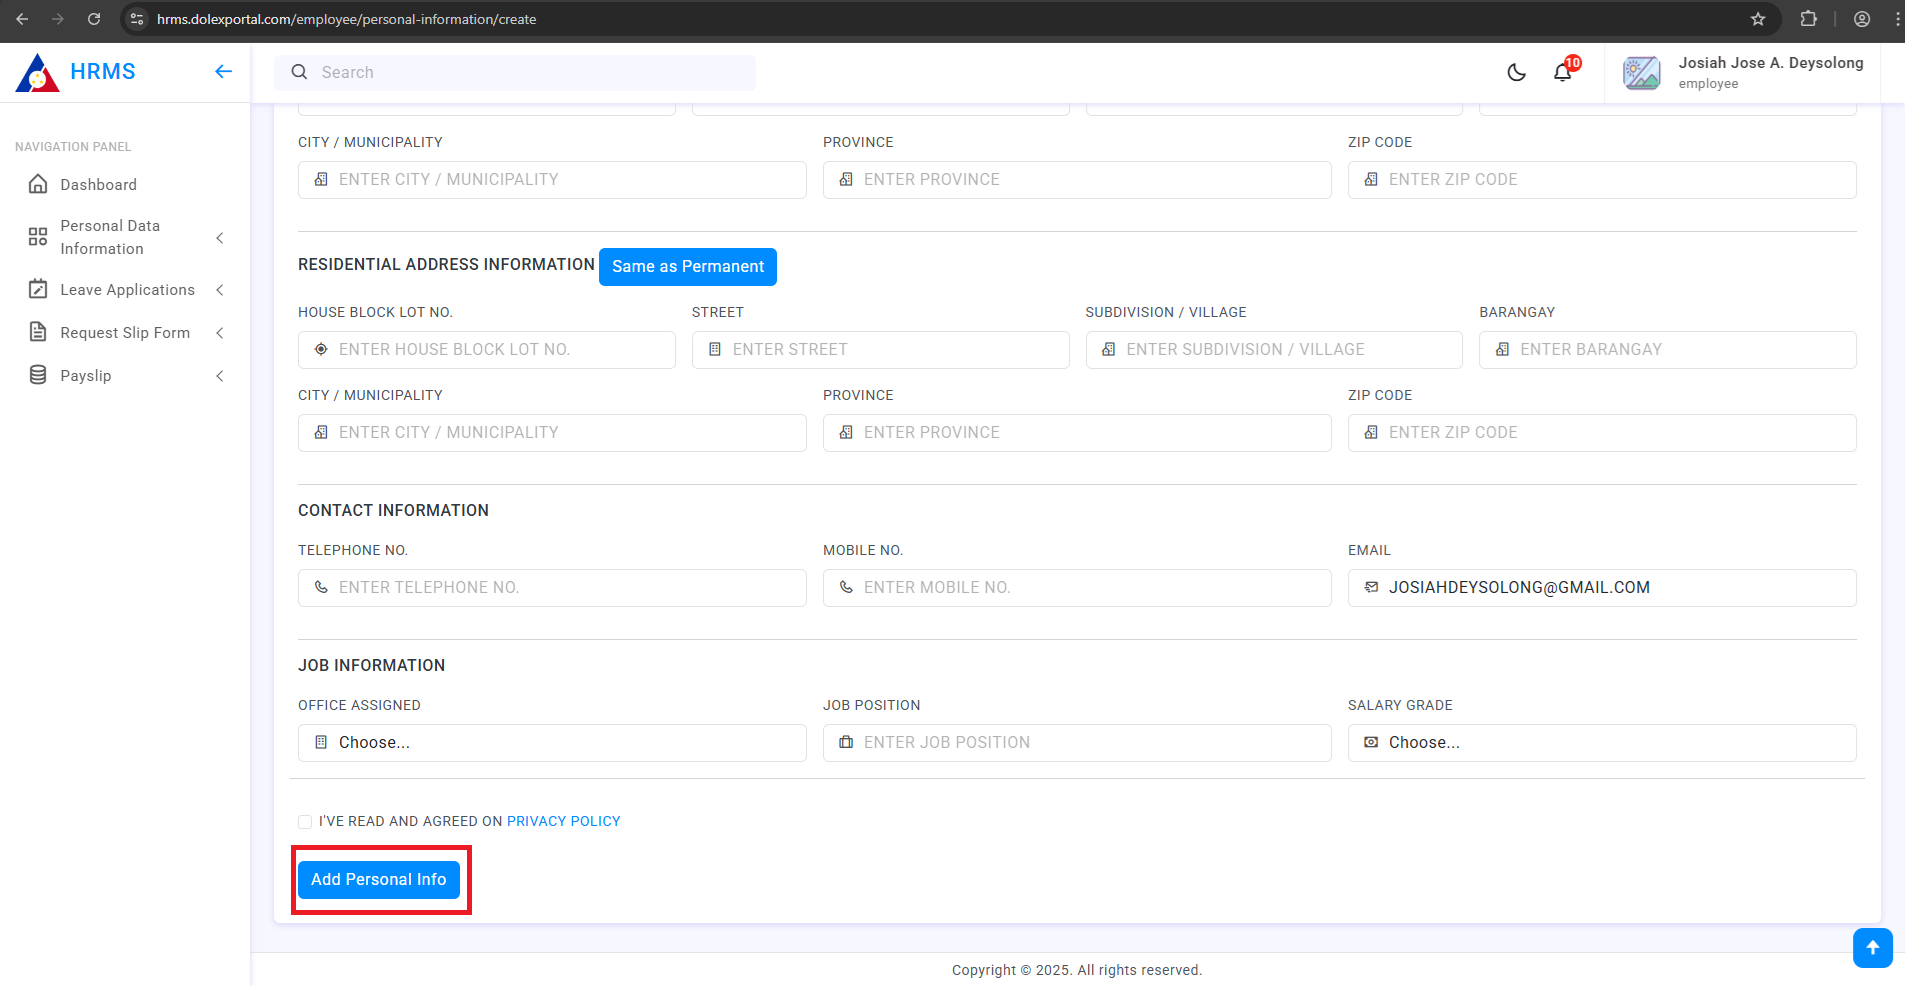Expand Personal Data Information menu
The width and height of the screenshot is (1905, 986).
coord(125,237)
